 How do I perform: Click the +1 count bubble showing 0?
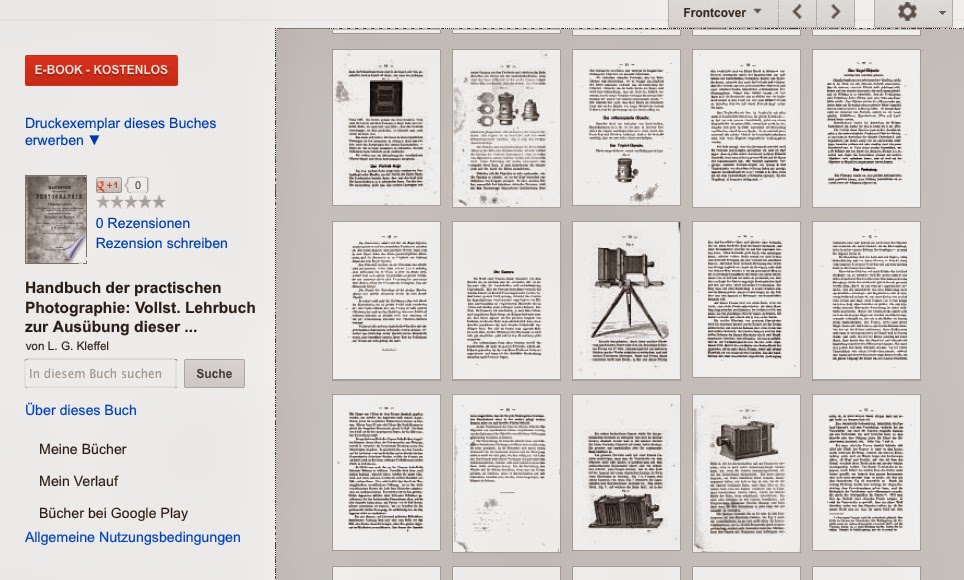(x=137, y=185)
